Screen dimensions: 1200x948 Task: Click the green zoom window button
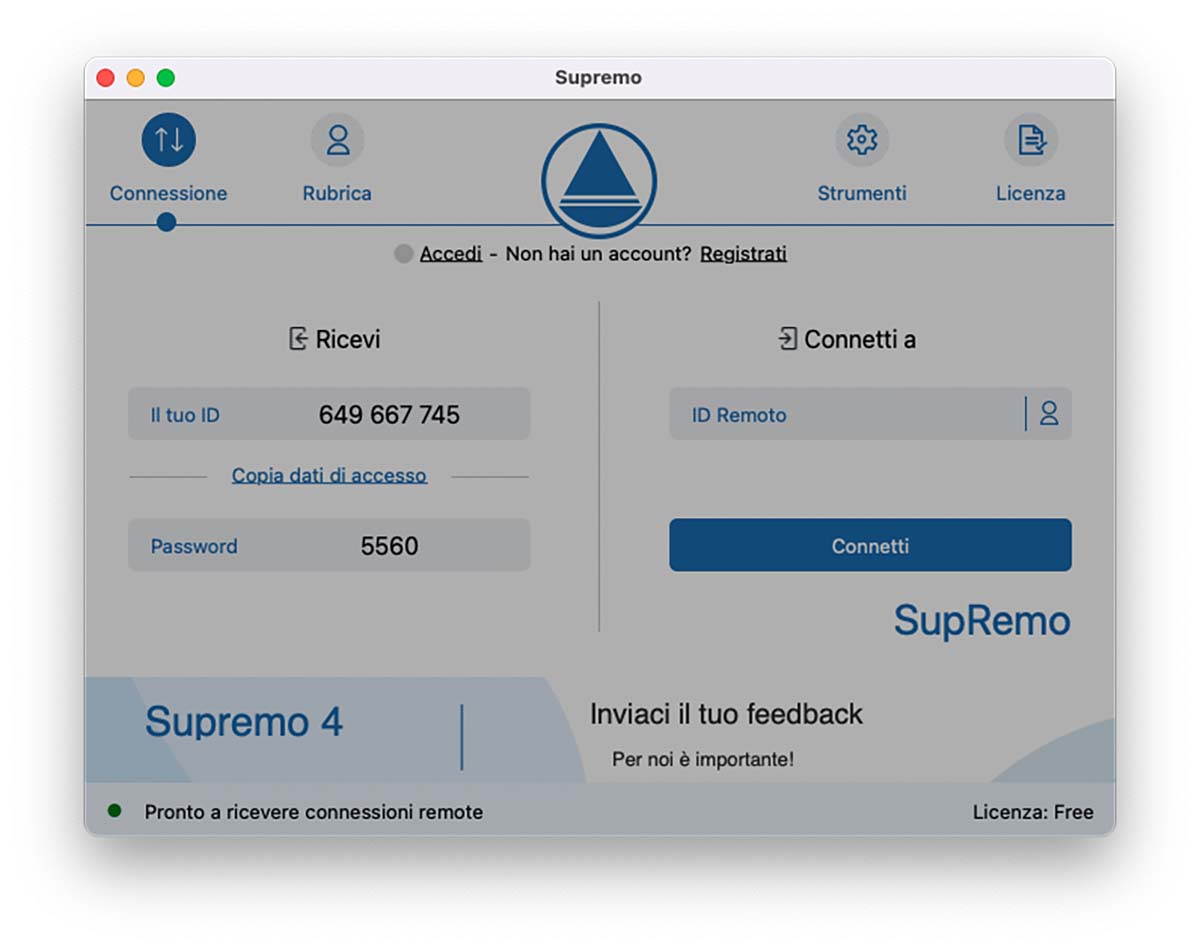pos(165,78)
